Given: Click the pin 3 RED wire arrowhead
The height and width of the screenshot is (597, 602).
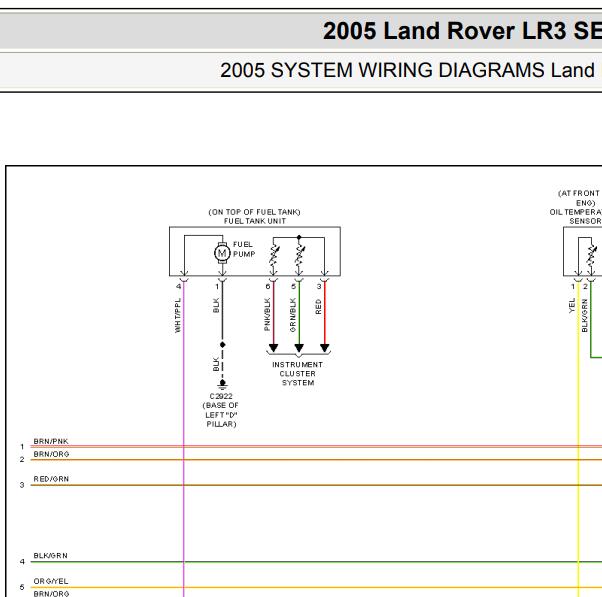Looking at the screenshot, I should [x=325, y=348].
